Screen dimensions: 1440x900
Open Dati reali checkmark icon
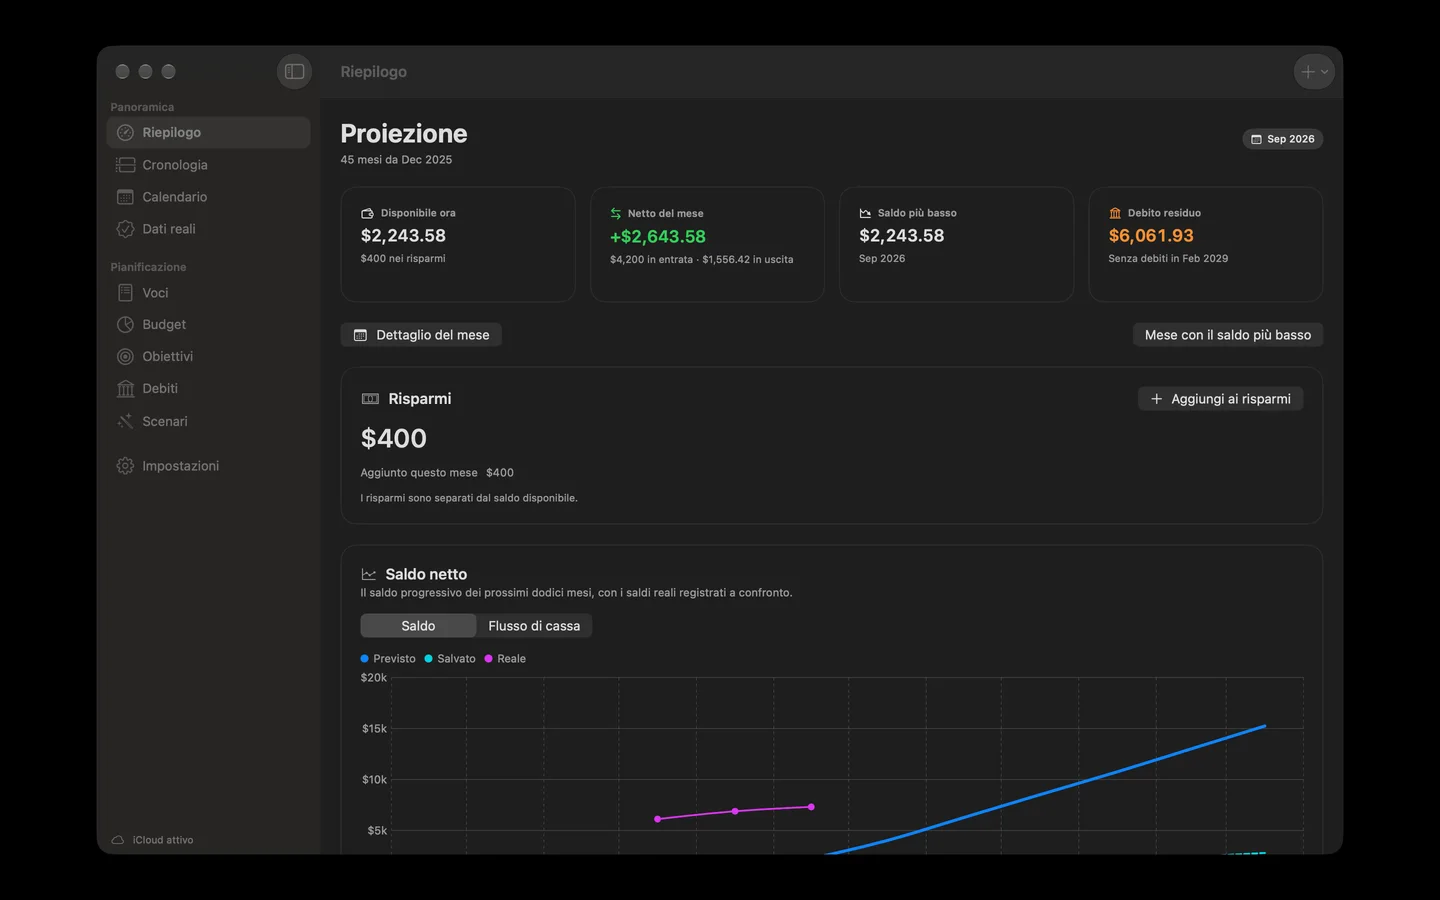125,229
